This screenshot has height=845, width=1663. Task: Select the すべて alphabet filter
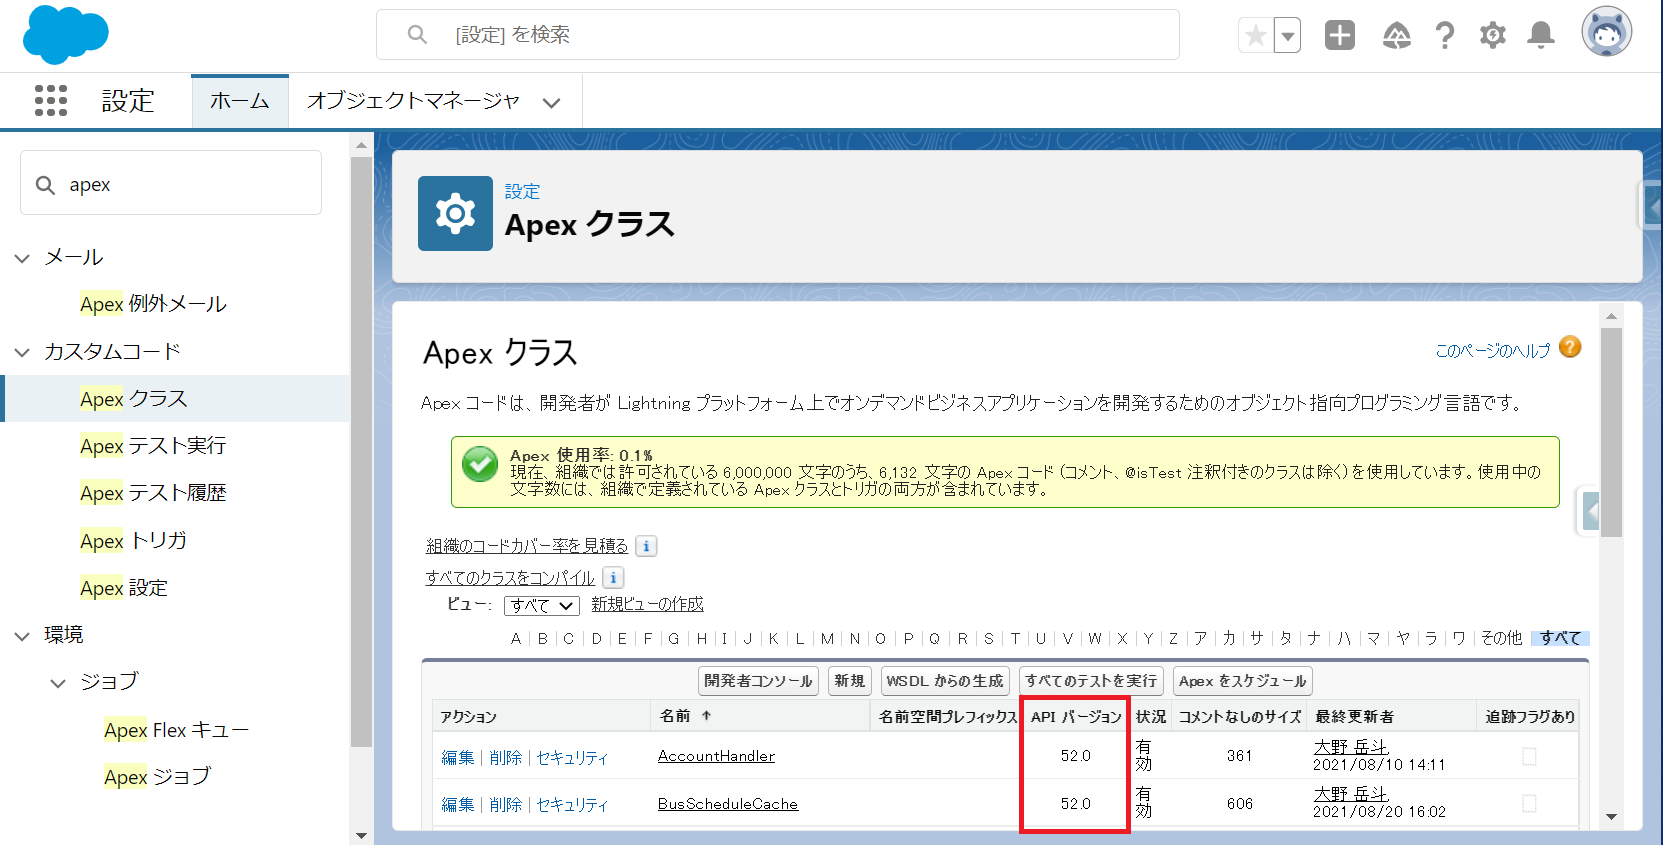tap(1560, 638)
